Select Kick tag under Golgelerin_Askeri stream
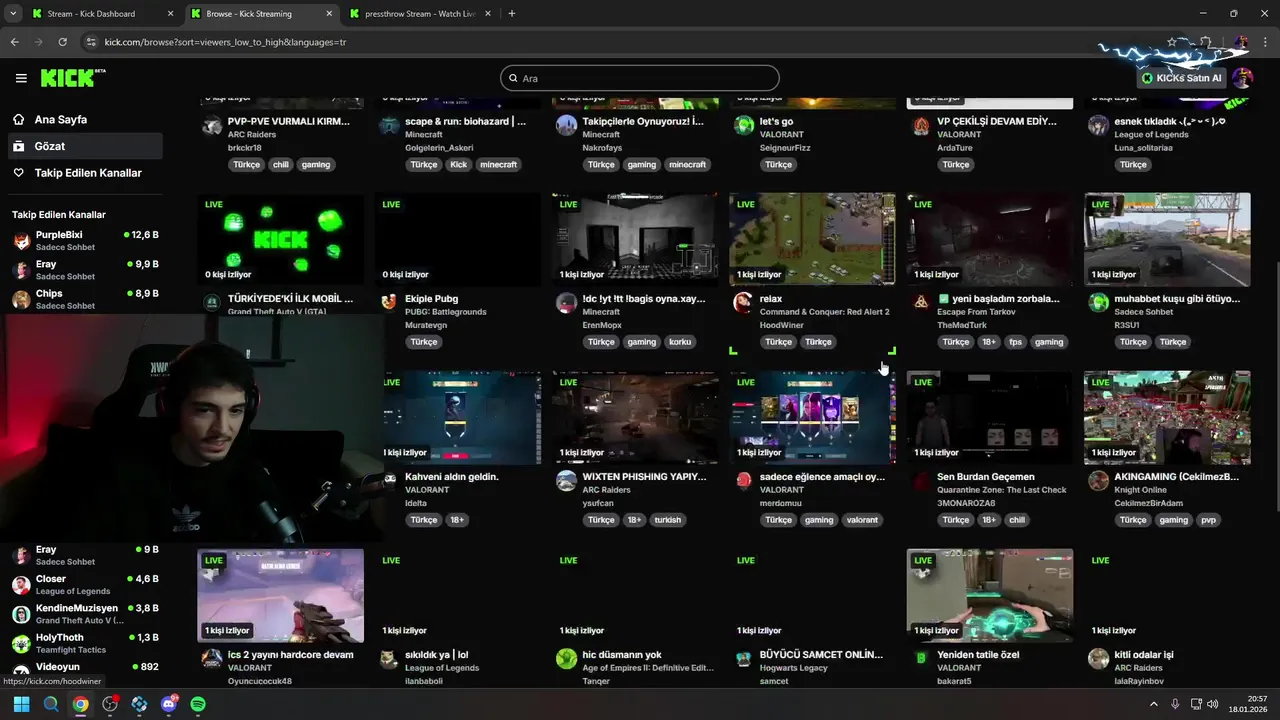1280x720 pixels. click(x=458, y=164)
